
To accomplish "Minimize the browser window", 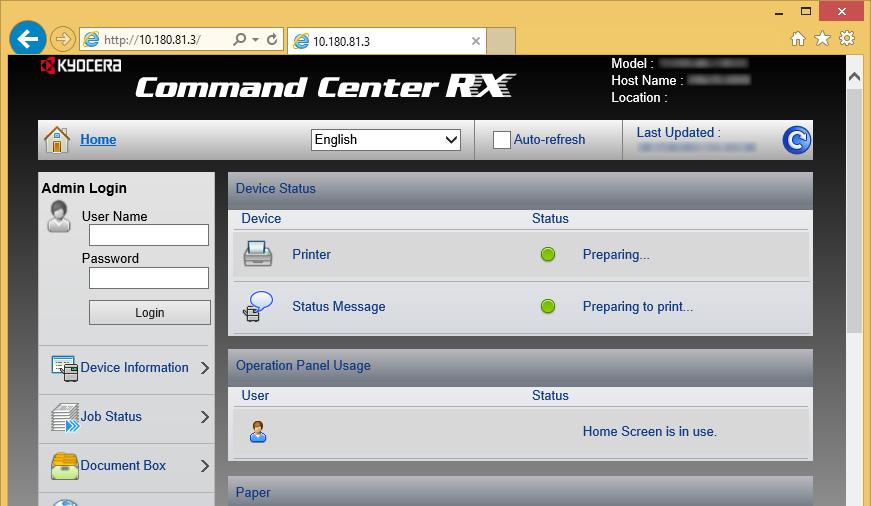I will point(779,11).
